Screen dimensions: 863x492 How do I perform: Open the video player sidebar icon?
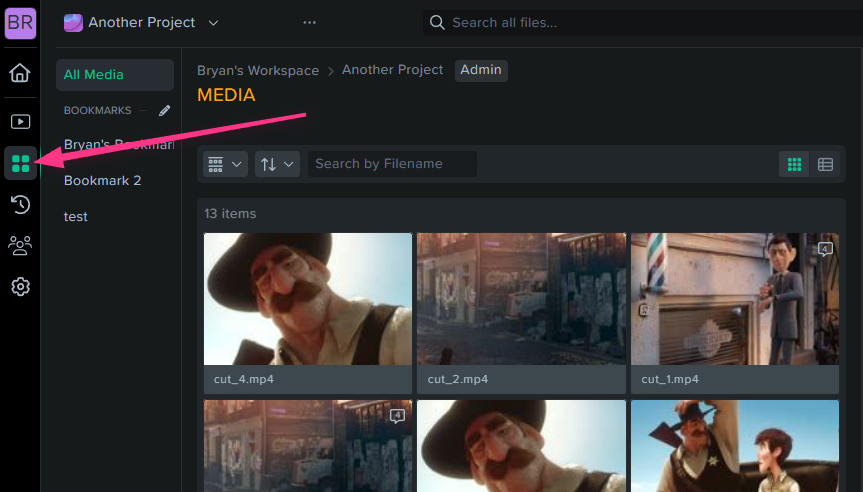[x=20, y=122]
